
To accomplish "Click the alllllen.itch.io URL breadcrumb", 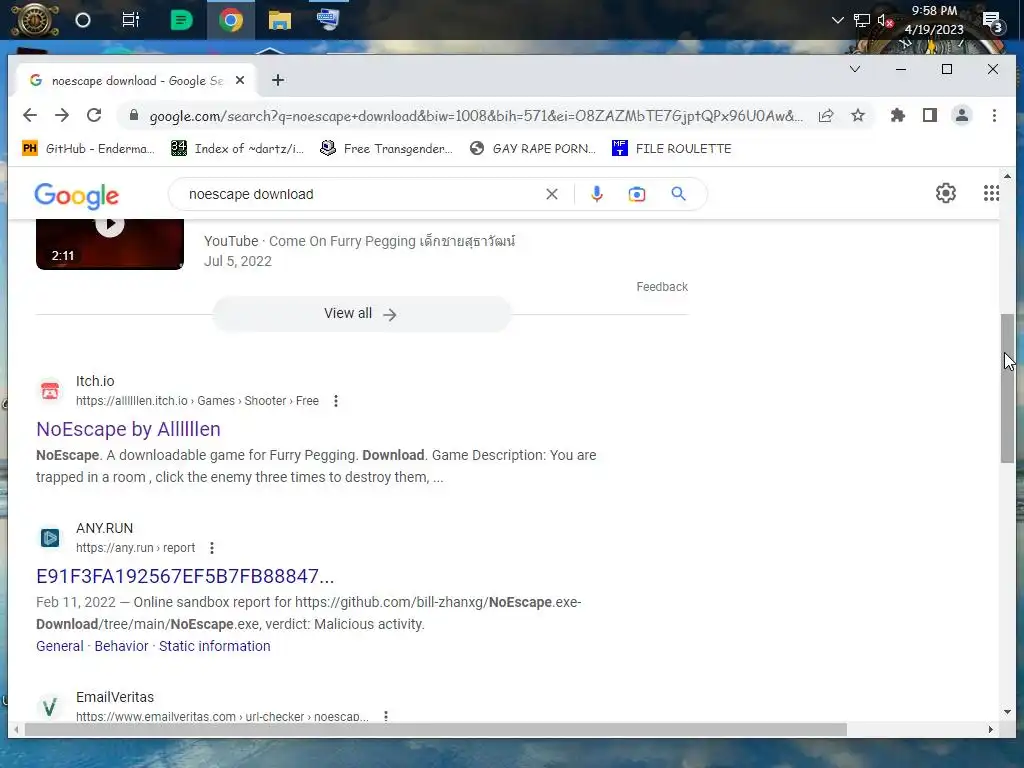I will click(197, 401).
